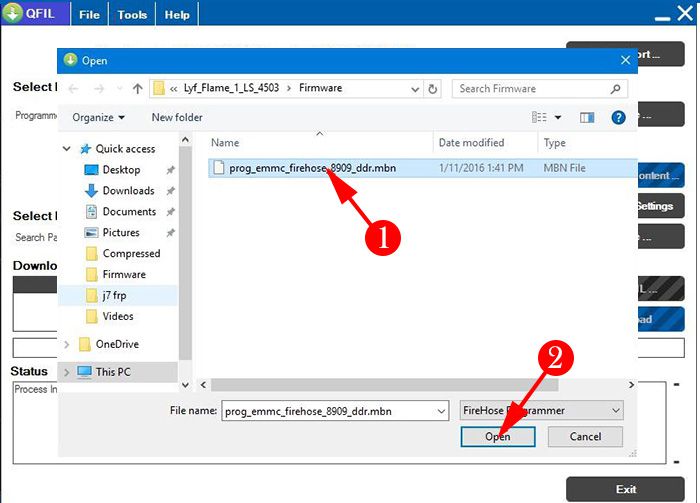This screenshot has height=503, width=700.
Task: Open FireHose Programmer file type dropdown
Action: coord(542,411)
